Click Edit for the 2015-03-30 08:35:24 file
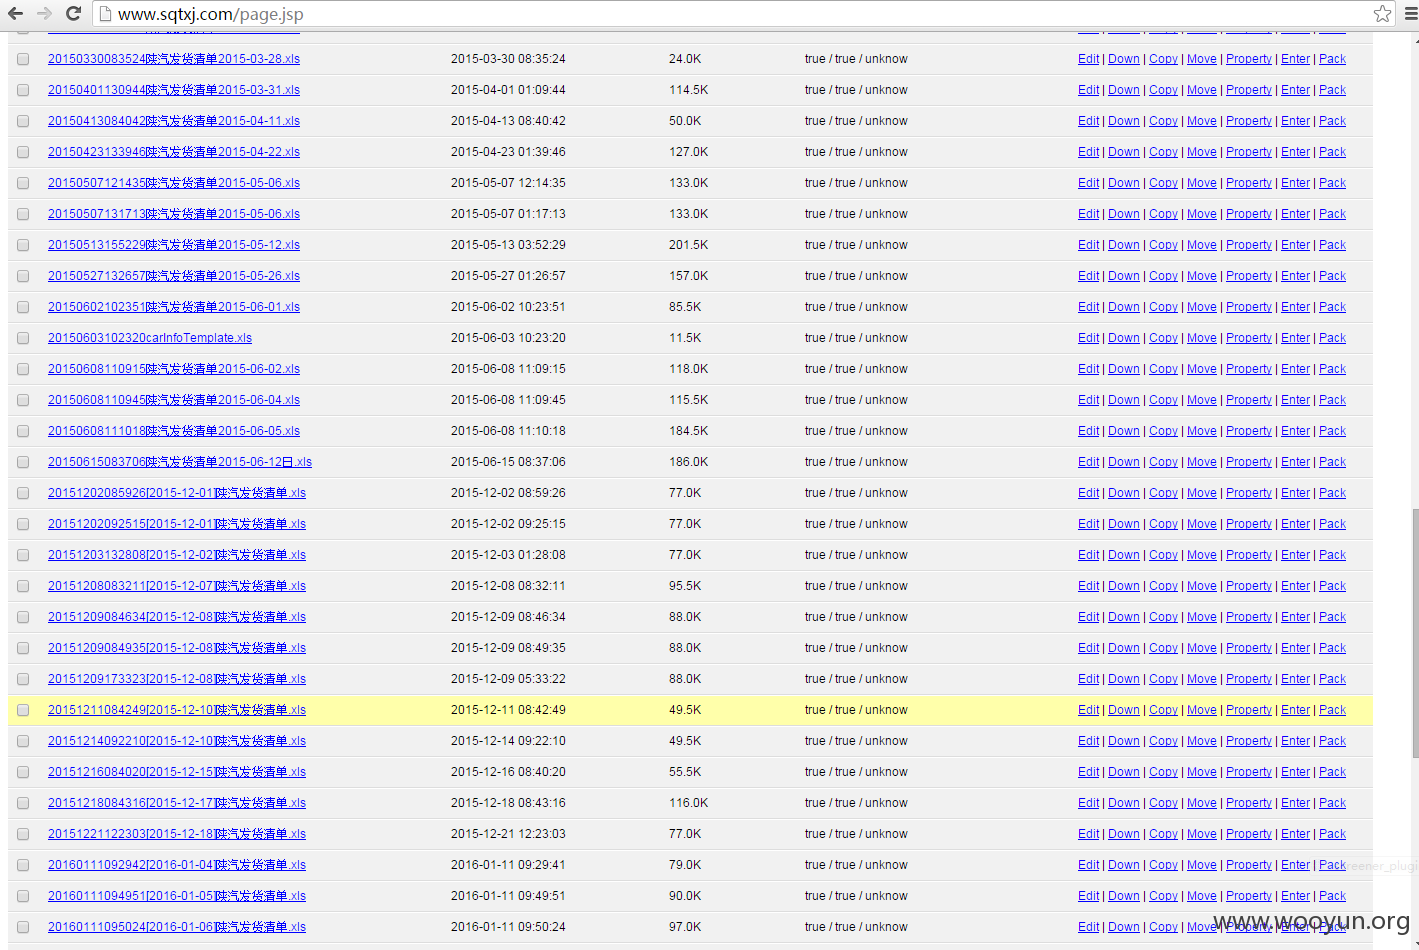 tap(1088, 59)
